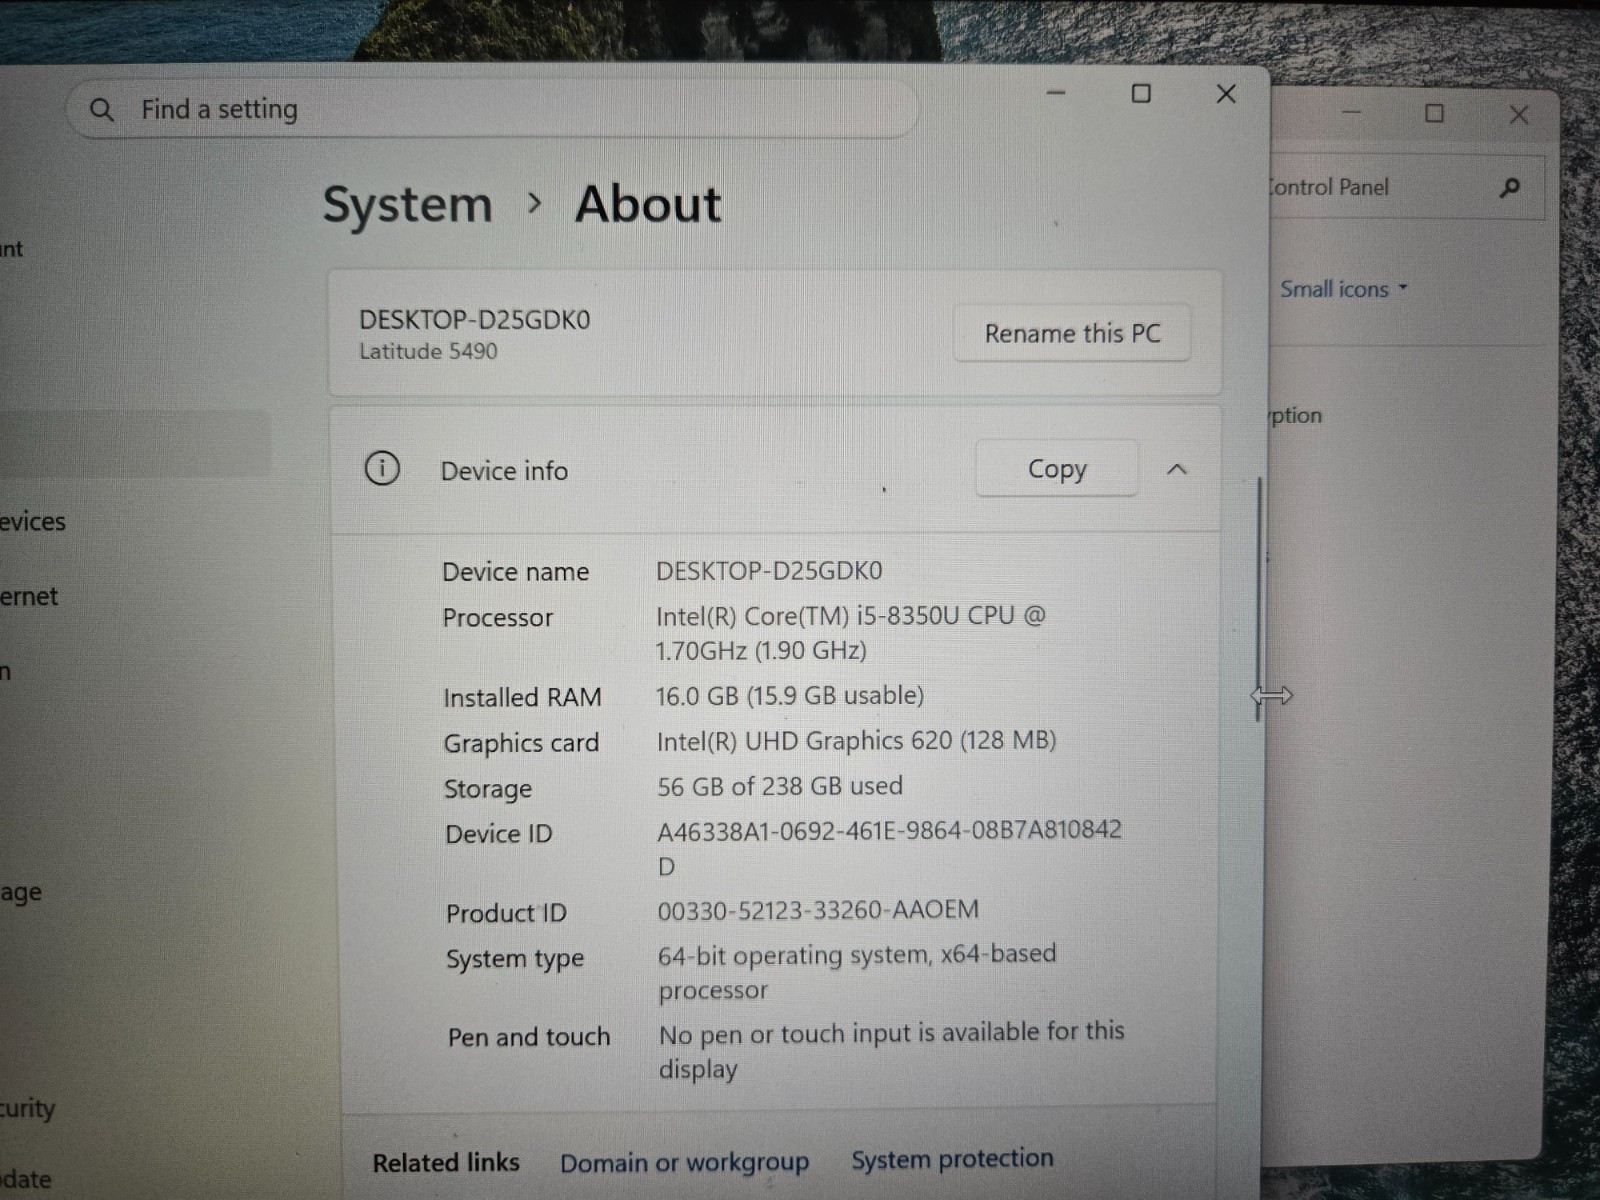Collapse the Device info section chevron
The width and height of the screenshot is (1600, 1200).
click(x=1177, y=469)
